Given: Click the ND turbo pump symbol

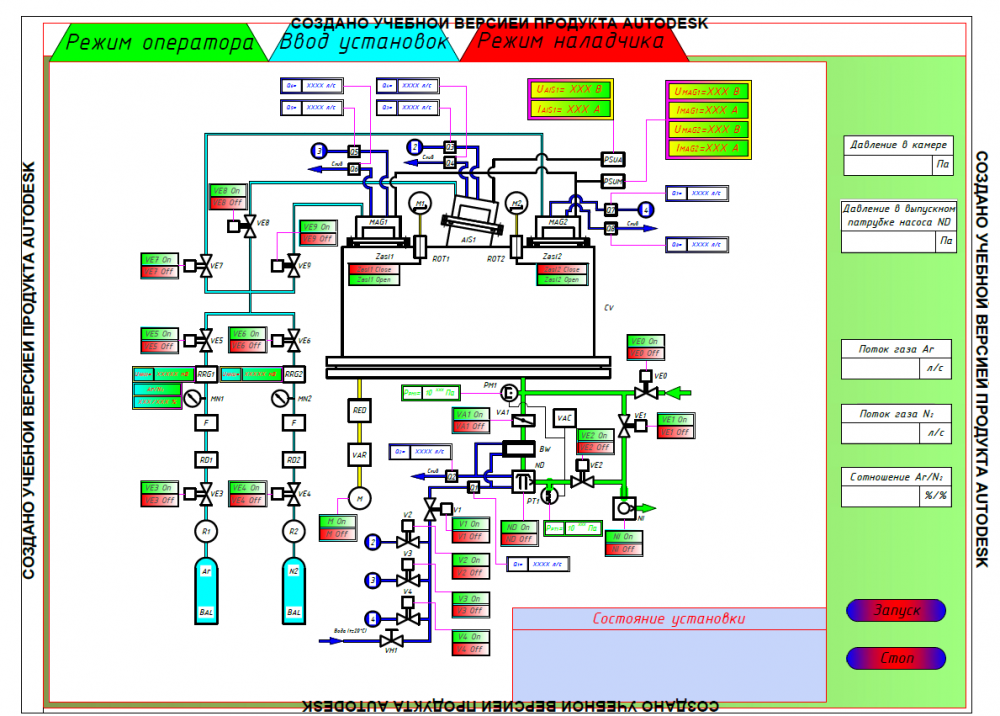Looking at the screenshot, I should (x=524, y=481).
